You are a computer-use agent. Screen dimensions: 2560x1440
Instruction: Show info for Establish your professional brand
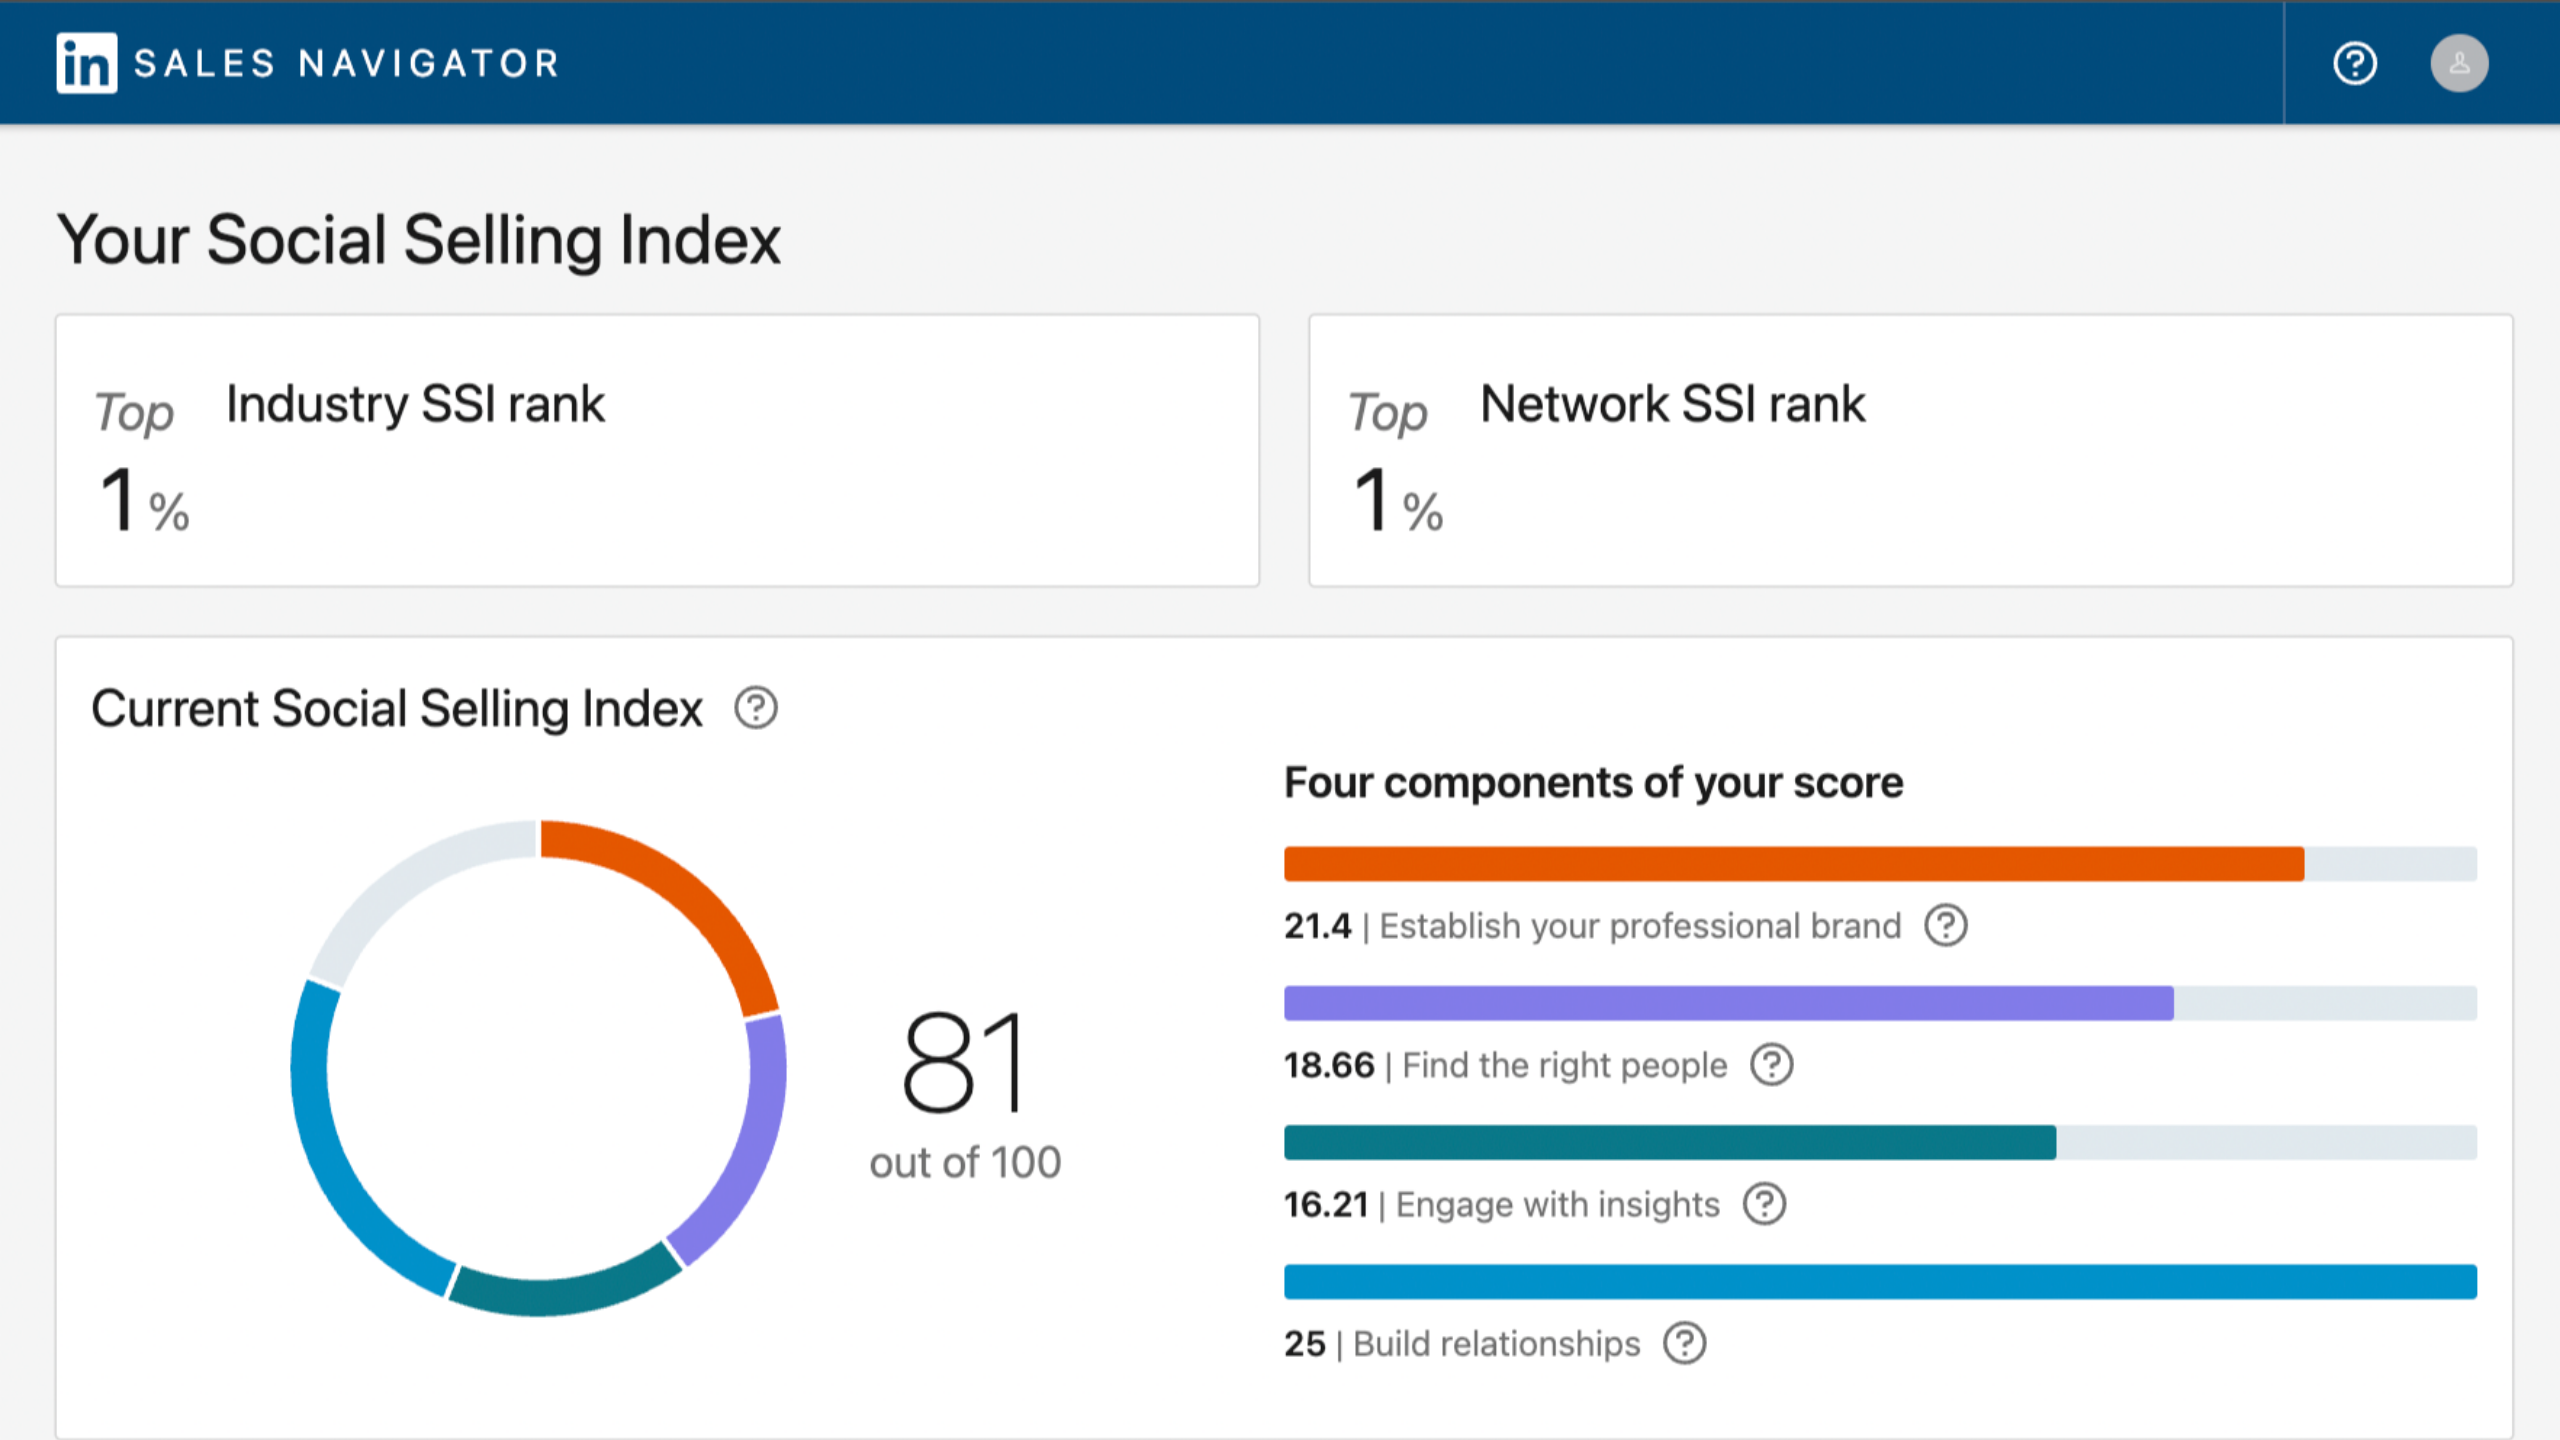point(1946,926)
